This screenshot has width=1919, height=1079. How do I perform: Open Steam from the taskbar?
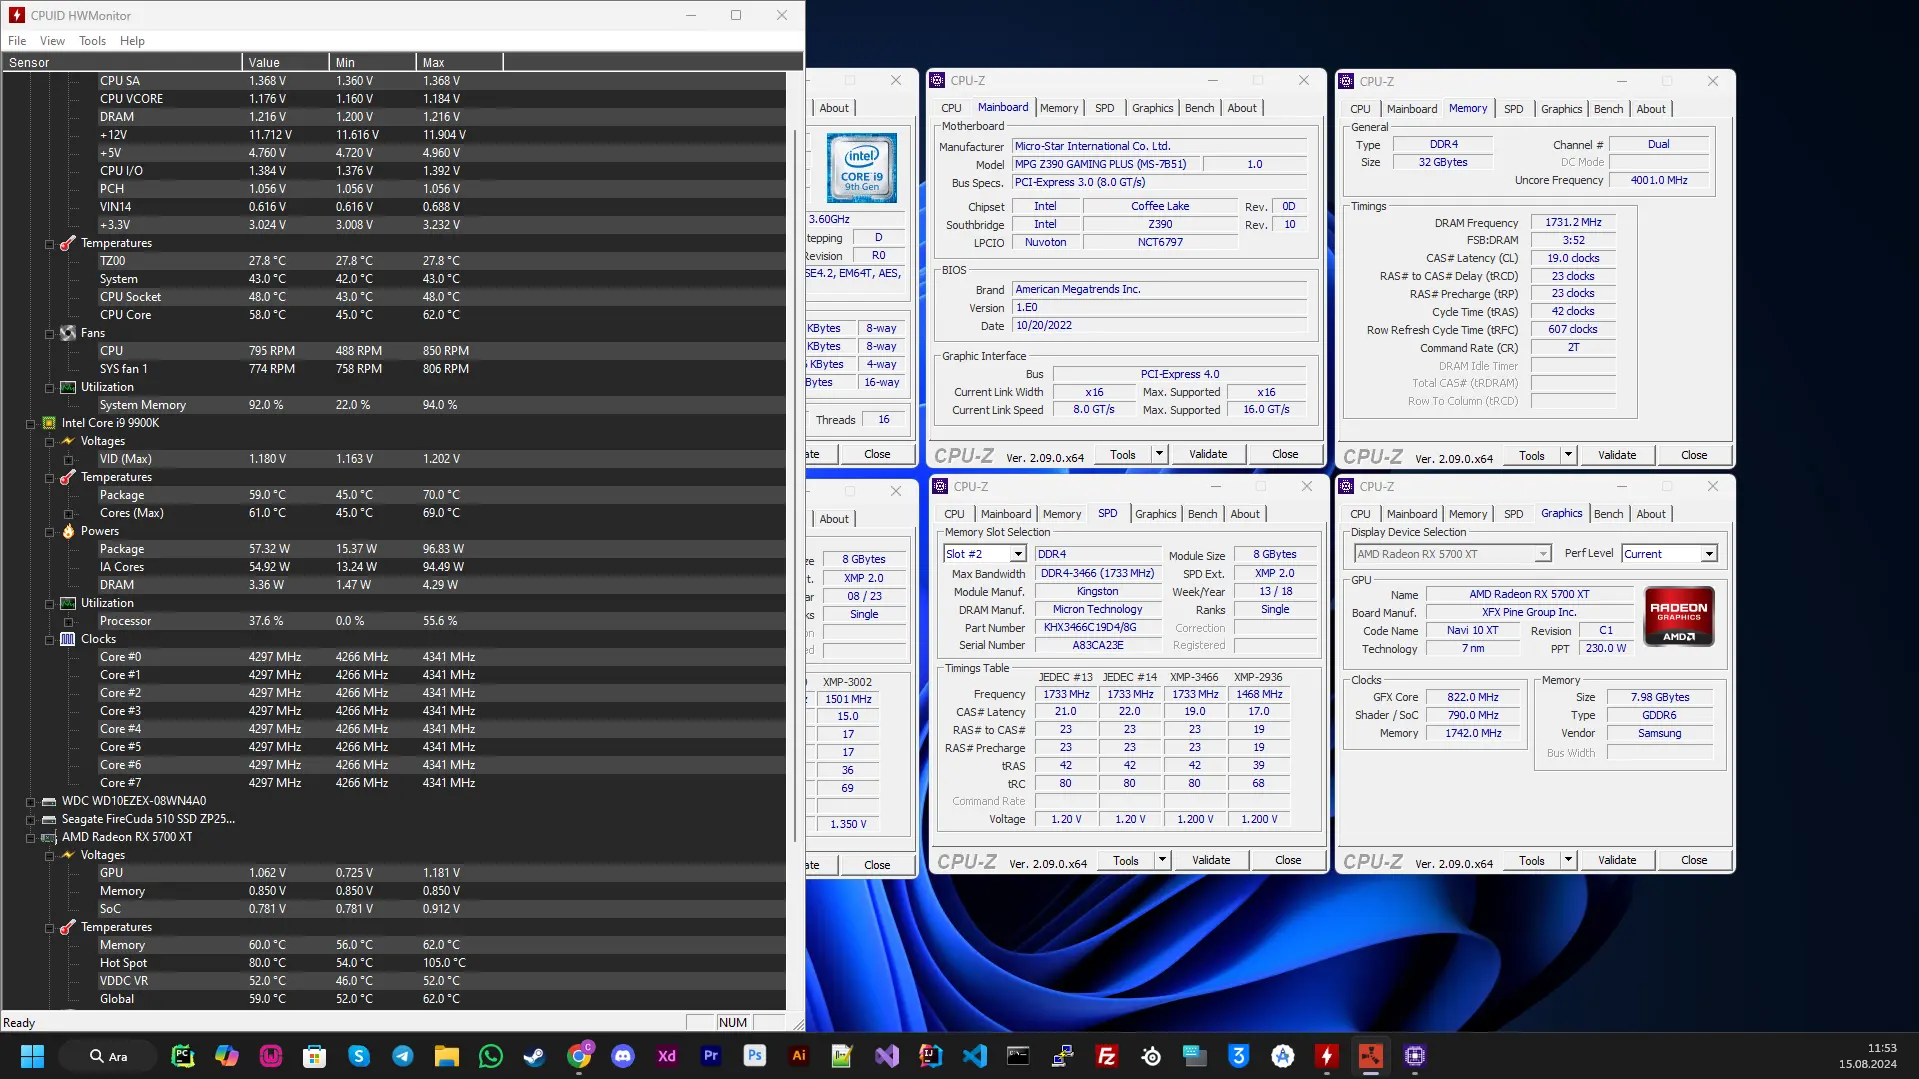(535, 1056)
